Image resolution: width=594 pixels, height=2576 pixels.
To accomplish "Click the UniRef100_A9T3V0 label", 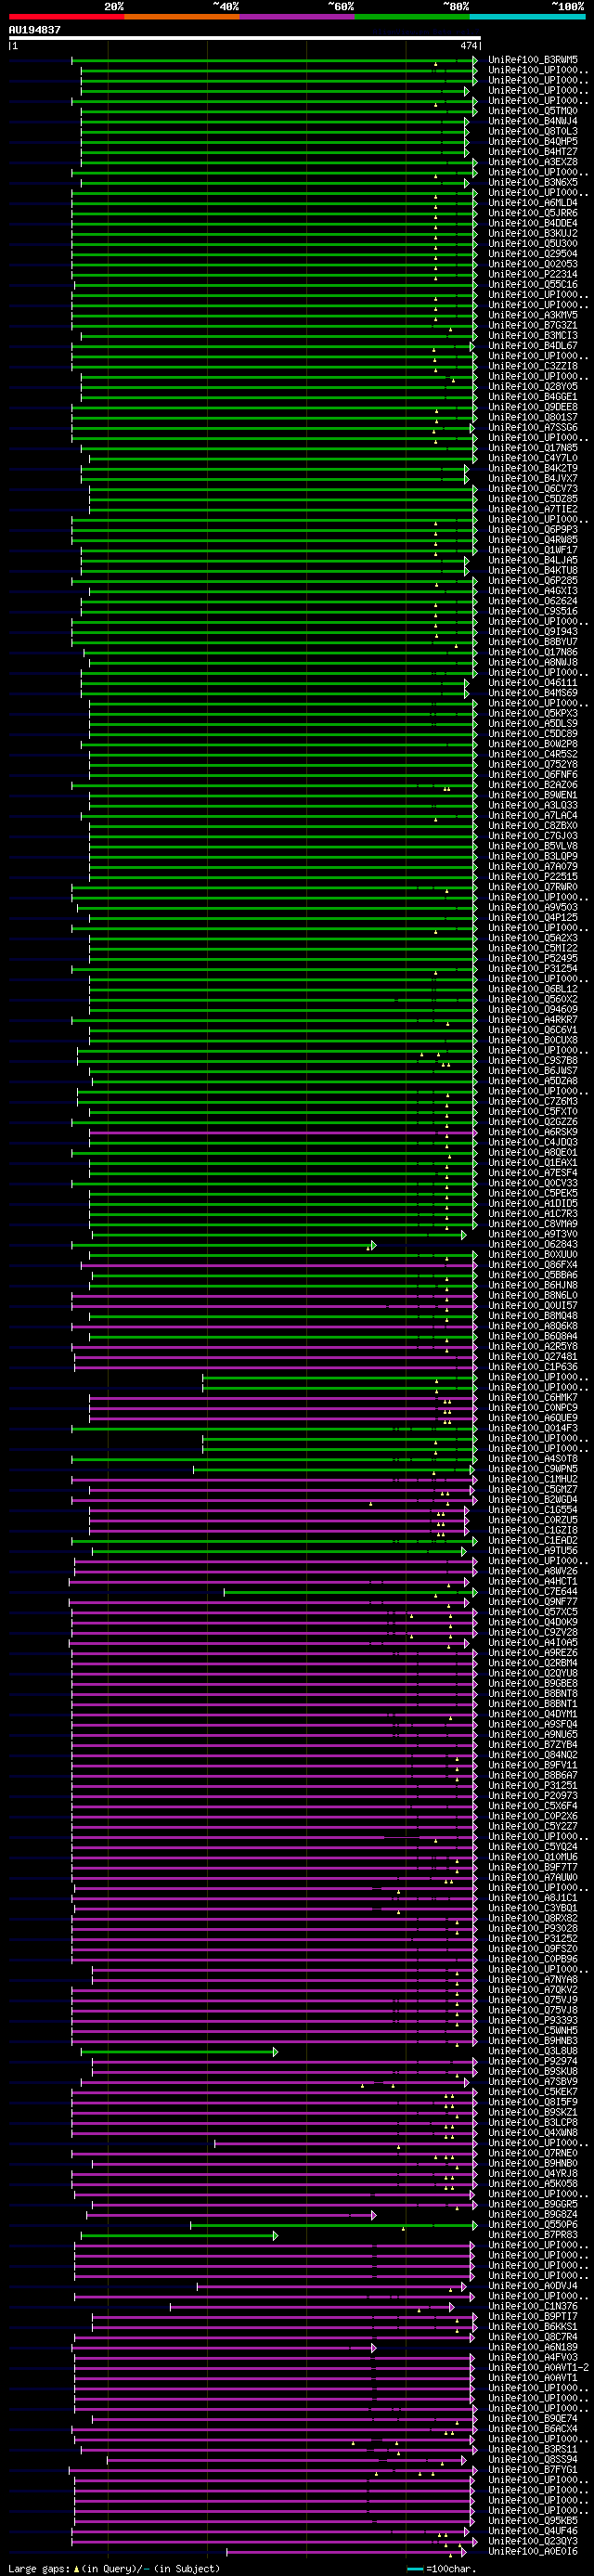I will (533, 1234).
